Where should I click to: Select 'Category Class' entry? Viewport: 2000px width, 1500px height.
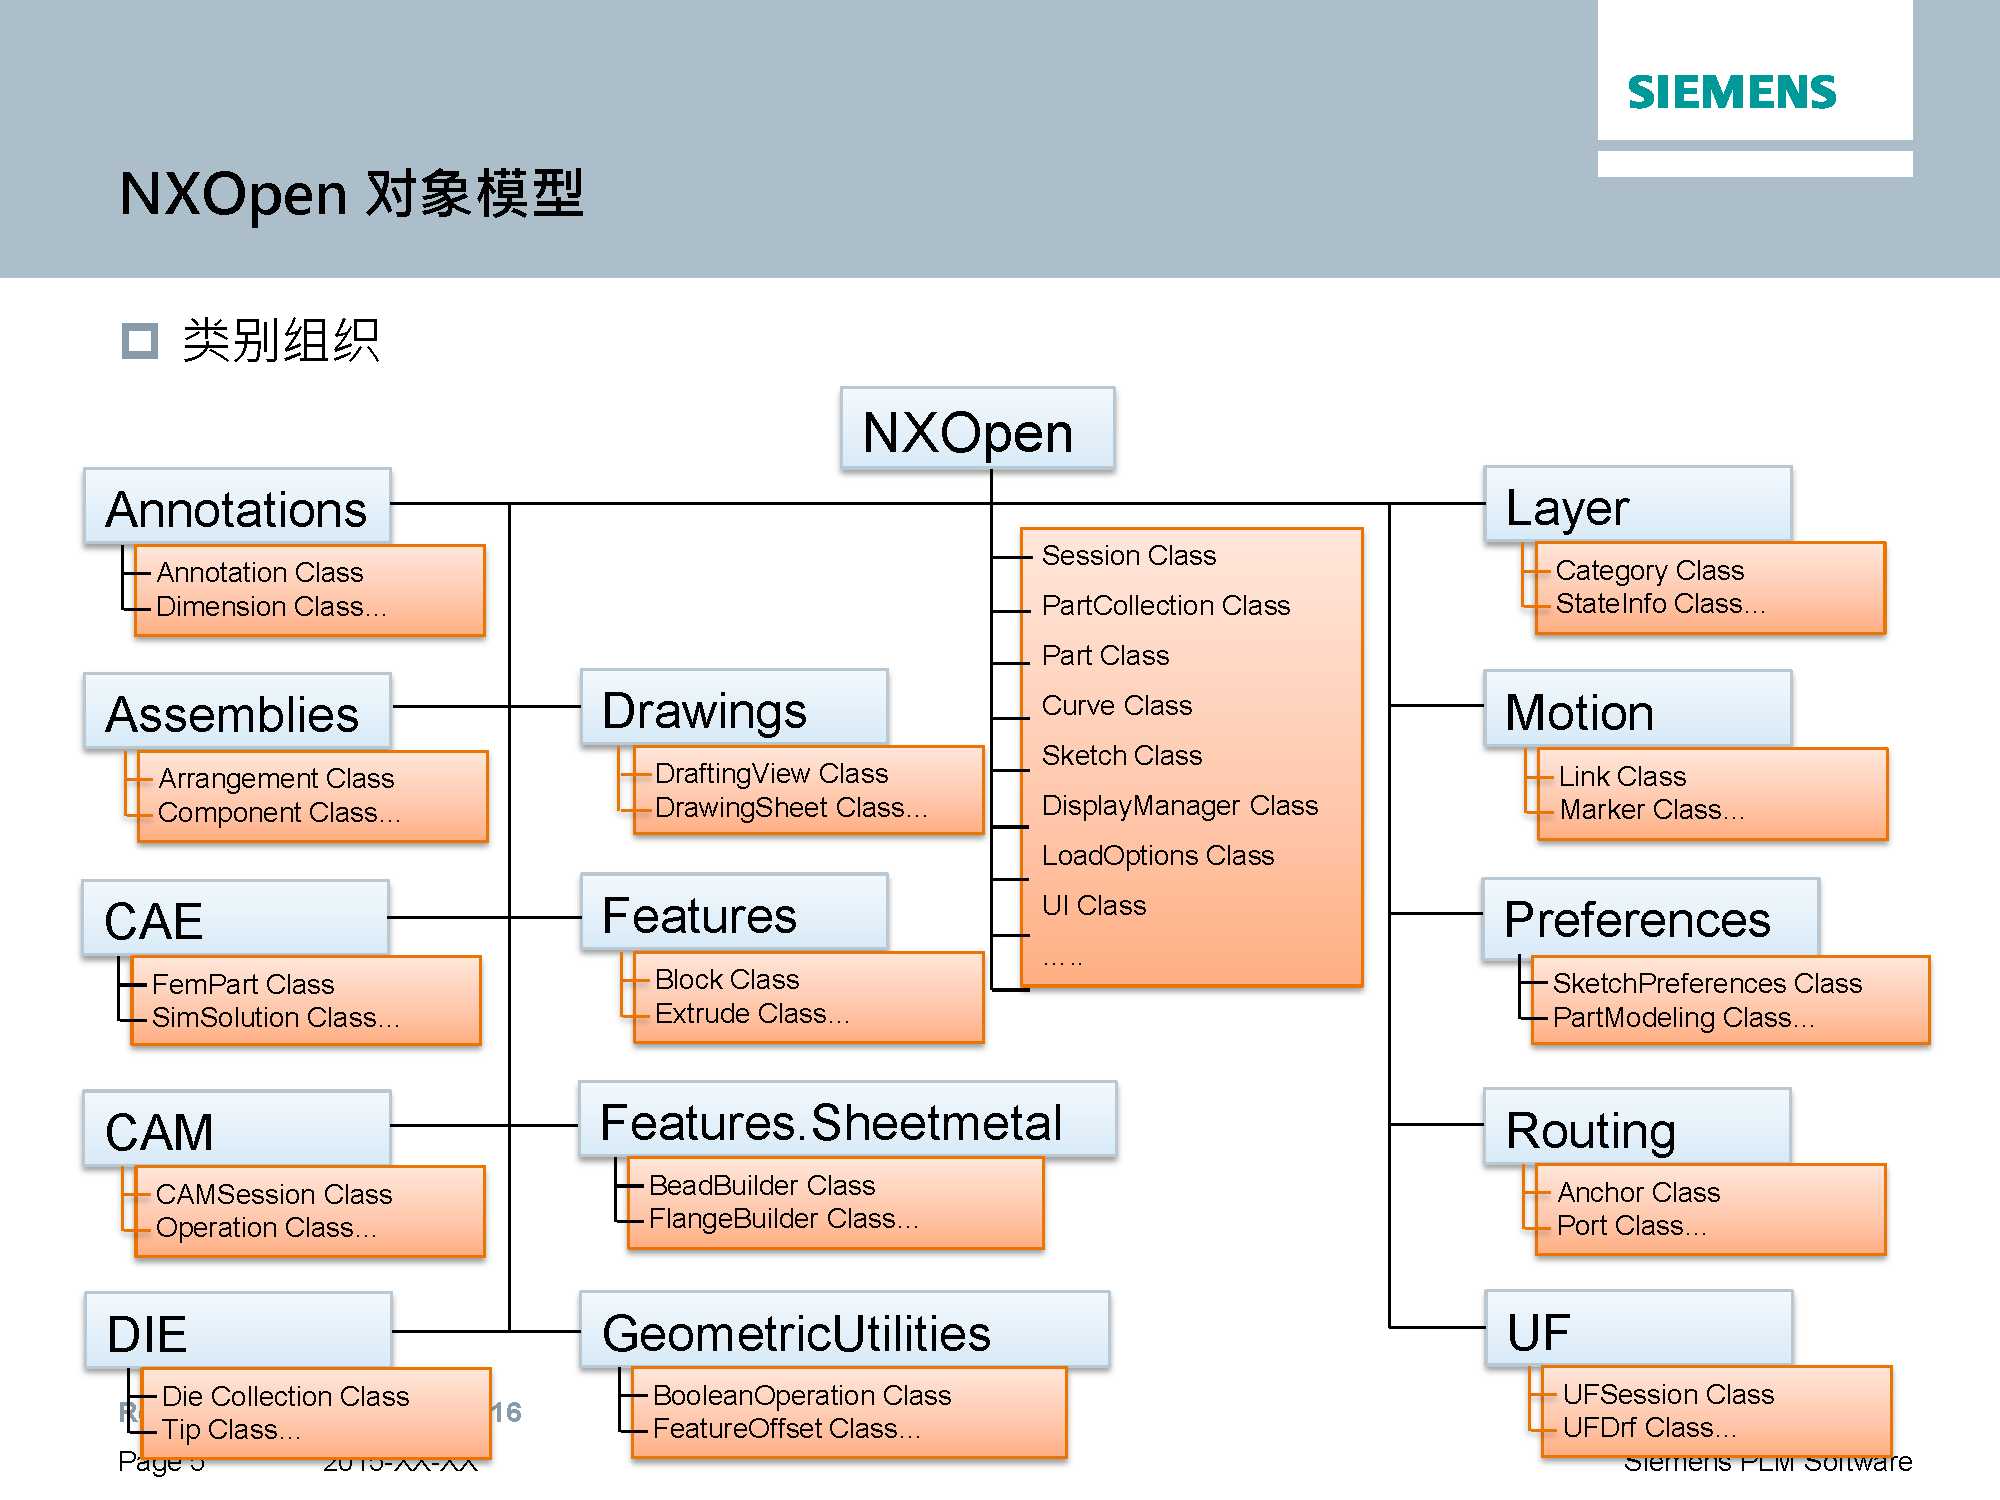click(1650, 570)
